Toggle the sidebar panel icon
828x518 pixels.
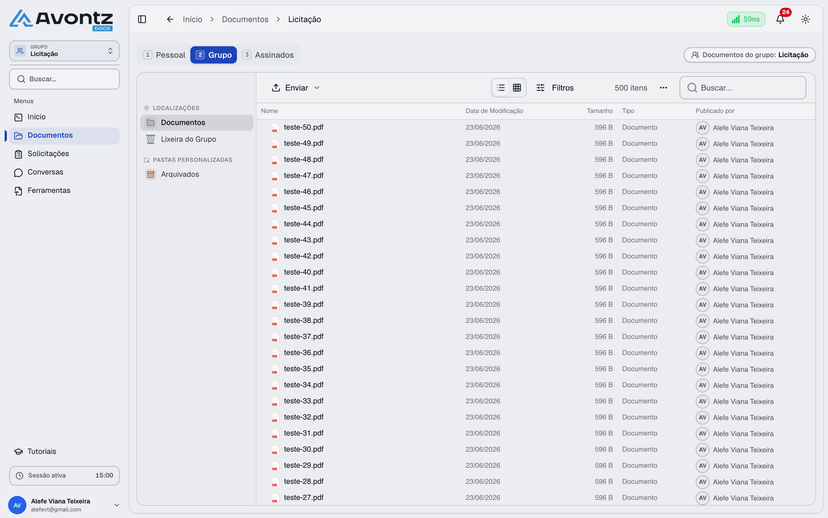(x=142, y=20)
